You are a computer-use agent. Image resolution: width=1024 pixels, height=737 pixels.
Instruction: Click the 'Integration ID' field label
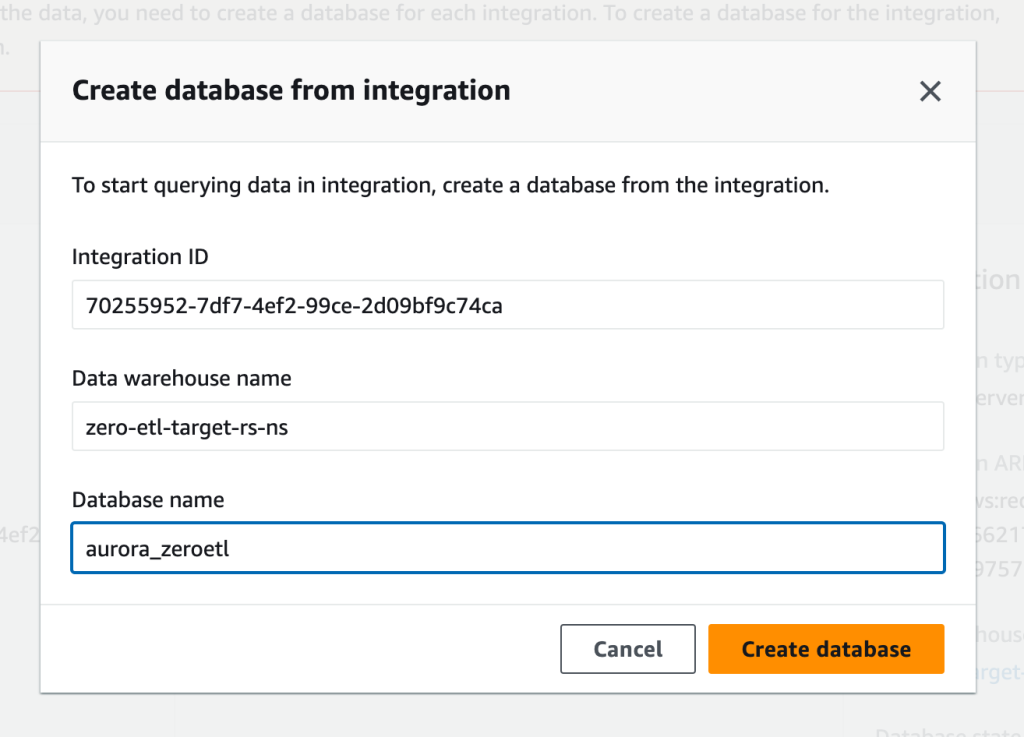[140, 257]
